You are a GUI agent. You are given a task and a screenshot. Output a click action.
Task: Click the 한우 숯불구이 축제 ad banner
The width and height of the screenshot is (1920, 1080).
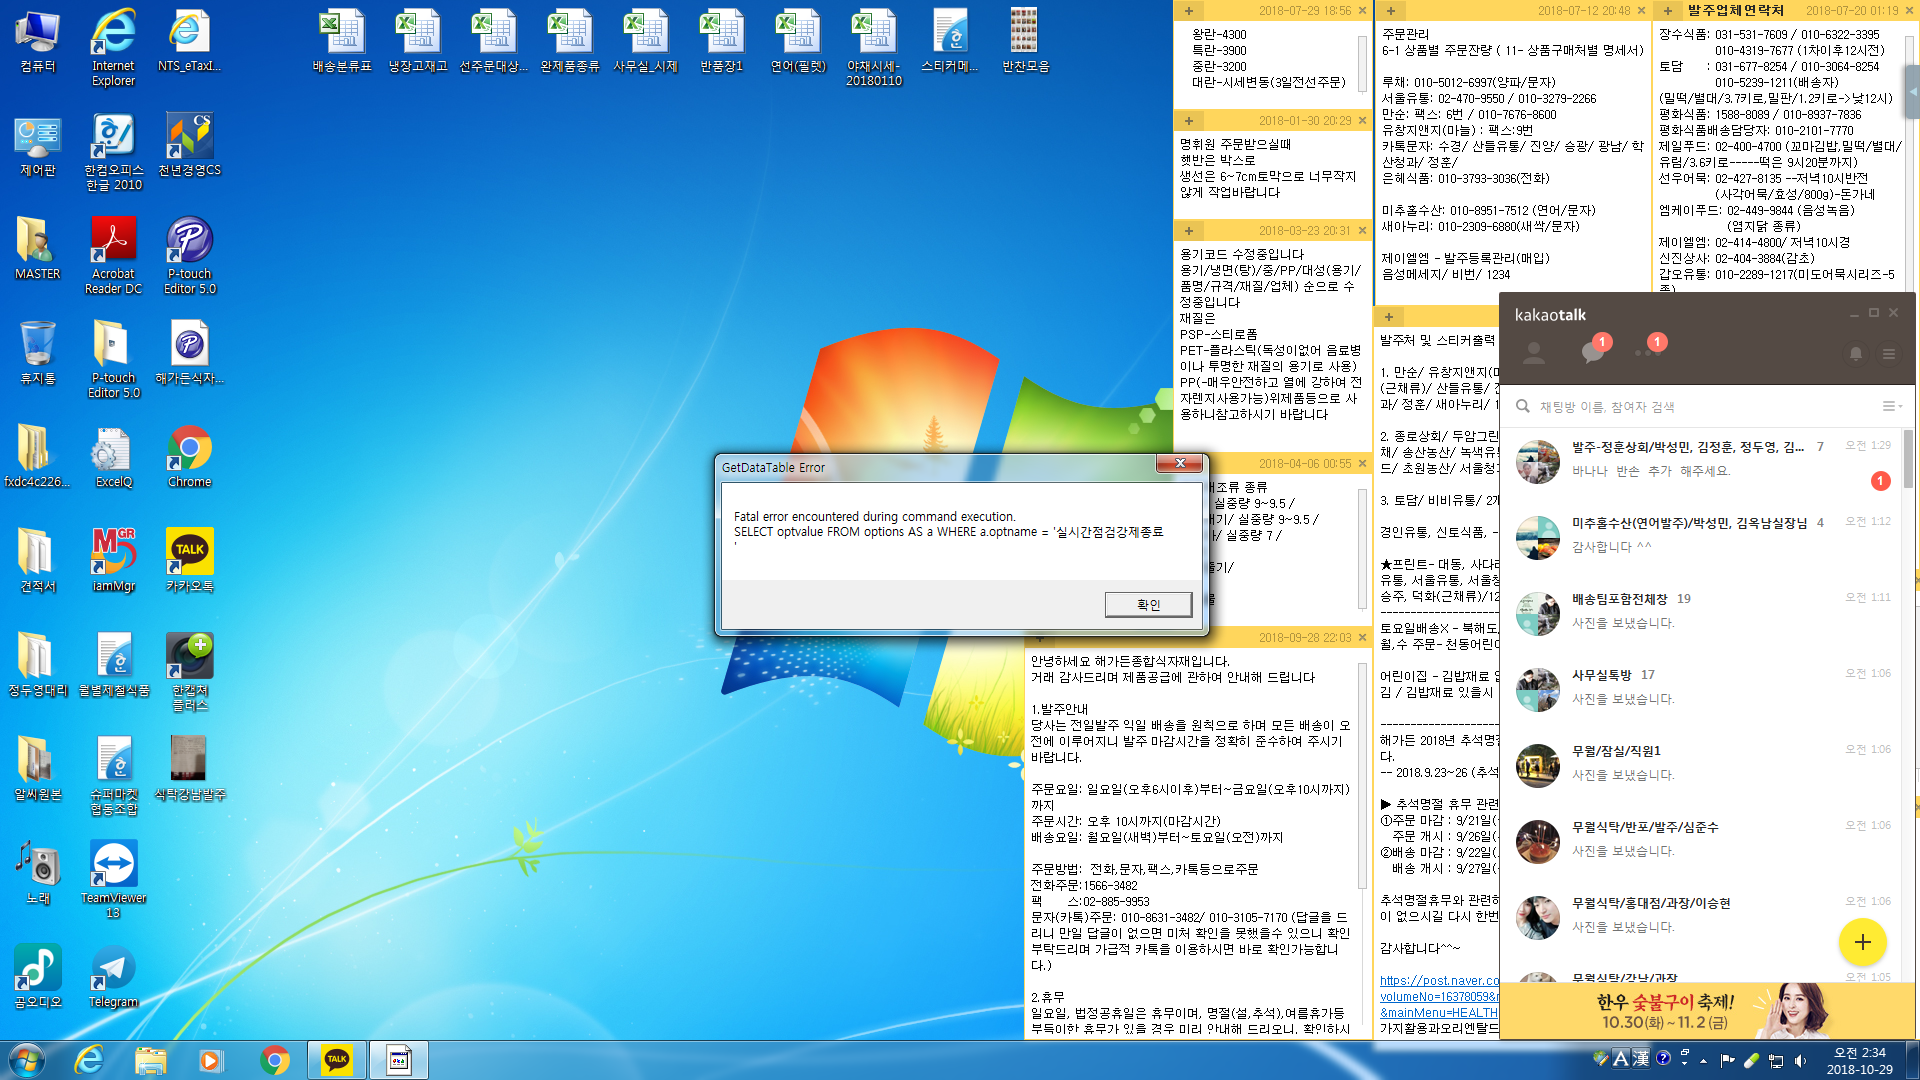(x=1707, y=1011)
